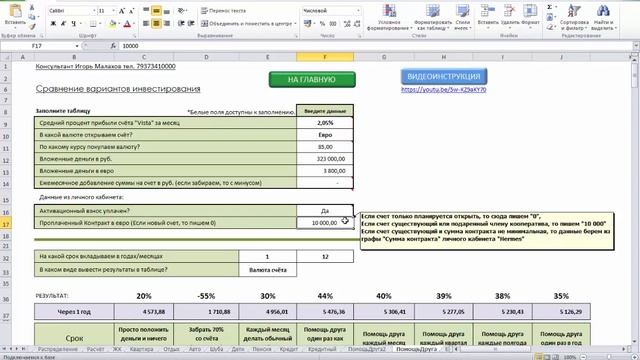Click the font color A icon
This screenshot has height=360, width=640.
coord(127,24)
